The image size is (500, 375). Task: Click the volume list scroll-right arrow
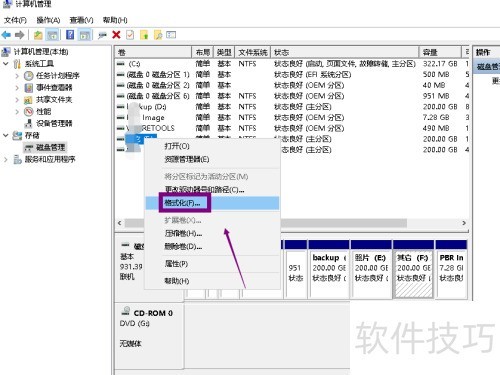click(x=464, y=223)
